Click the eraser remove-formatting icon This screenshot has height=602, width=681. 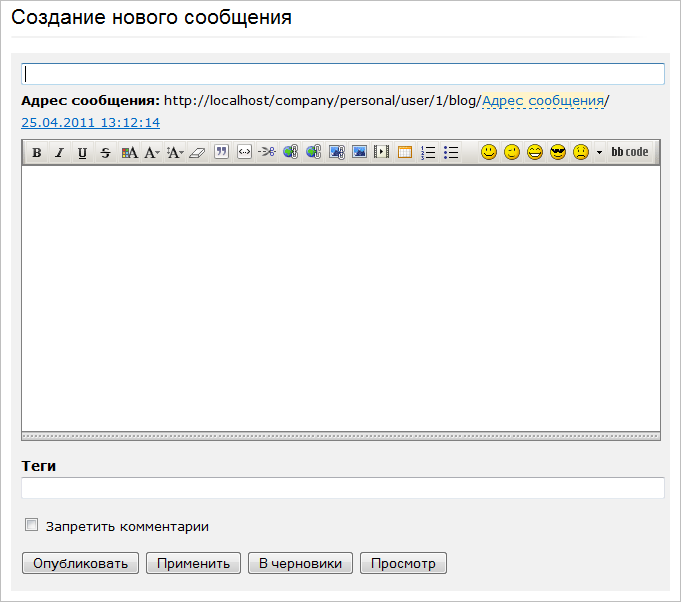[x=196, y=153]
